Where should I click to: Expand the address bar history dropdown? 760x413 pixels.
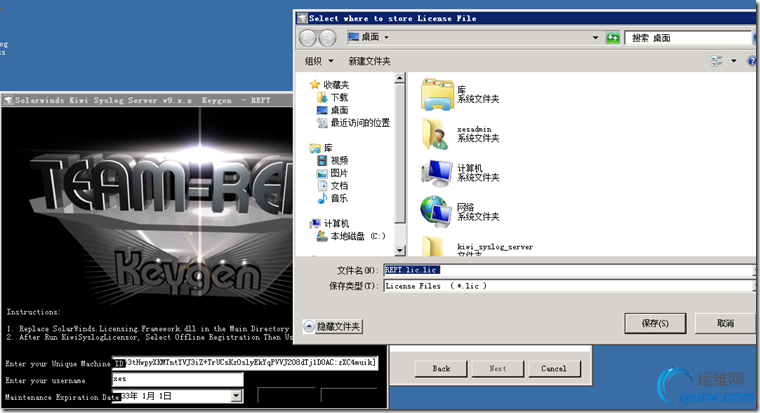click(595, 37)
